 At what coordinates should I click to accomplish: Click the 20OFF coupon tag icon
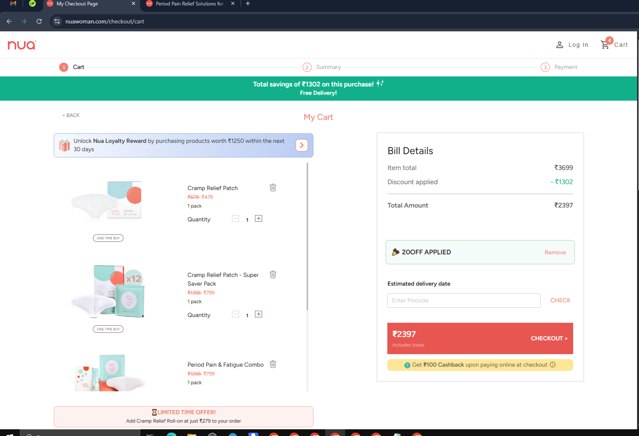[x=395, y=252]
